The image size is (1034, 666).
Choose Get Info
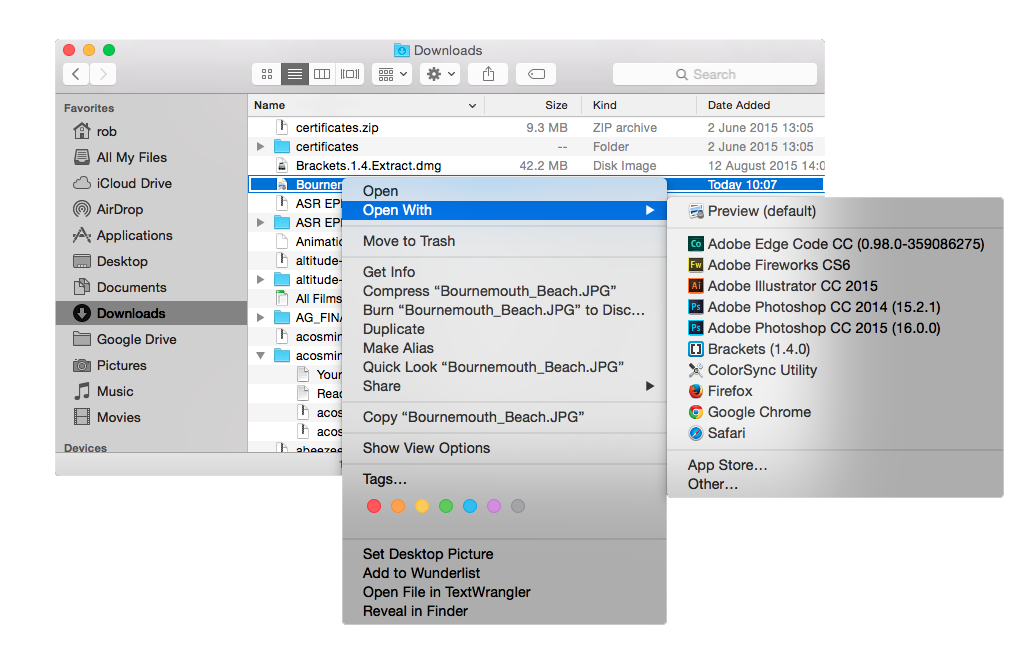504,272
